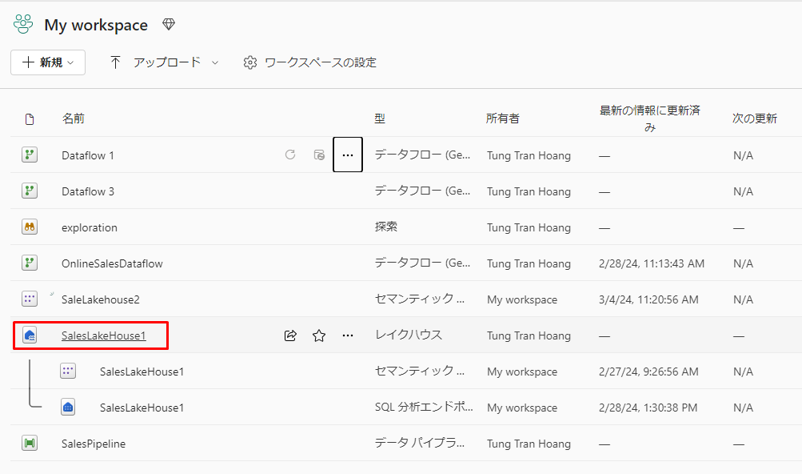
Task: Click the Dataflow 3 item icon
Action: (x=30, y=191)
